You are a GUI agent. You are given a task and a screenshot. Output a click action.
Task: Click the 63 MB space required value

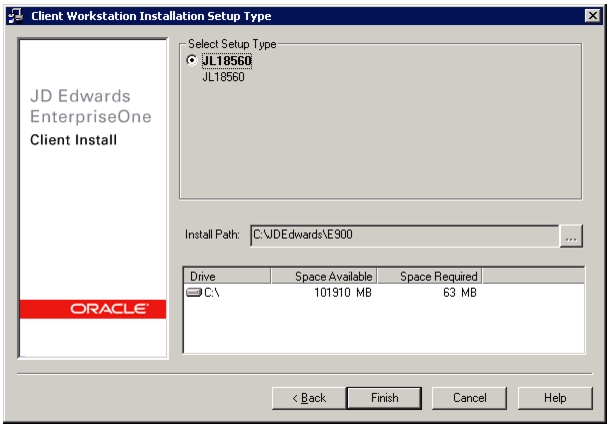460,292
